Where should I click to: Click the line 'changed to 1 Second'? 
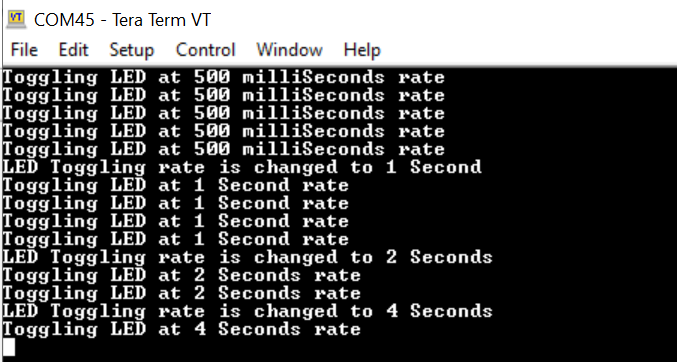pyautogui.click(x=242, y=168)
